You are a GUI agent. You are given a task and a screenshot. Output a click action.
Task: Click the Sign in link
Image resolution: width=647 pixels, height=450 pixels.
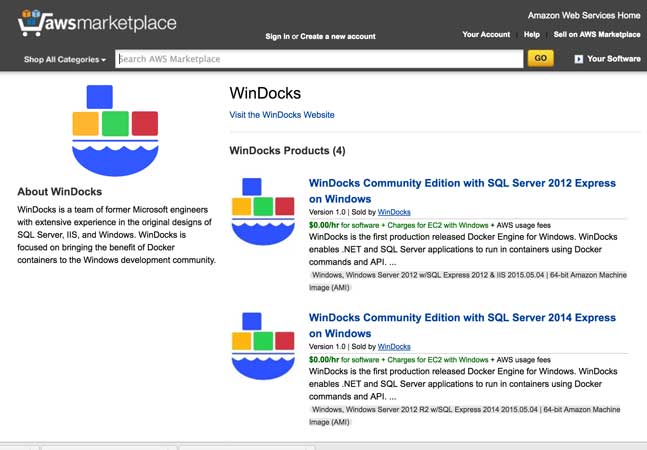coord(277,36)
